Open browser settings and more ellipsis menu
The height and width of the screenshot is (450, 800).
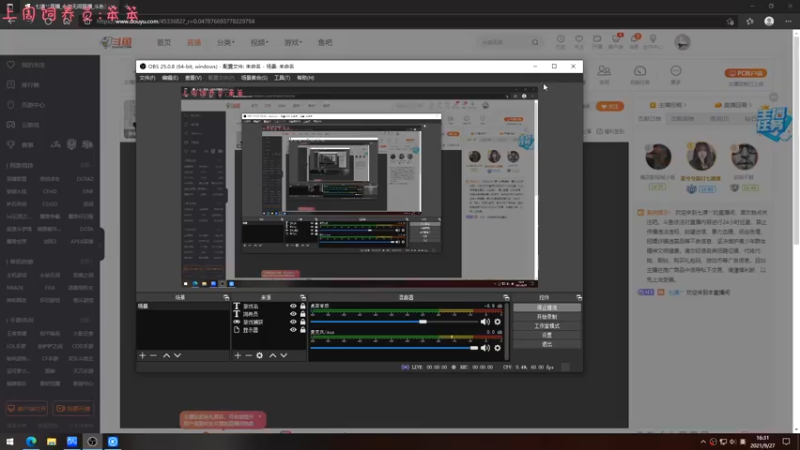pyautogui.click(x=788, y=21)
